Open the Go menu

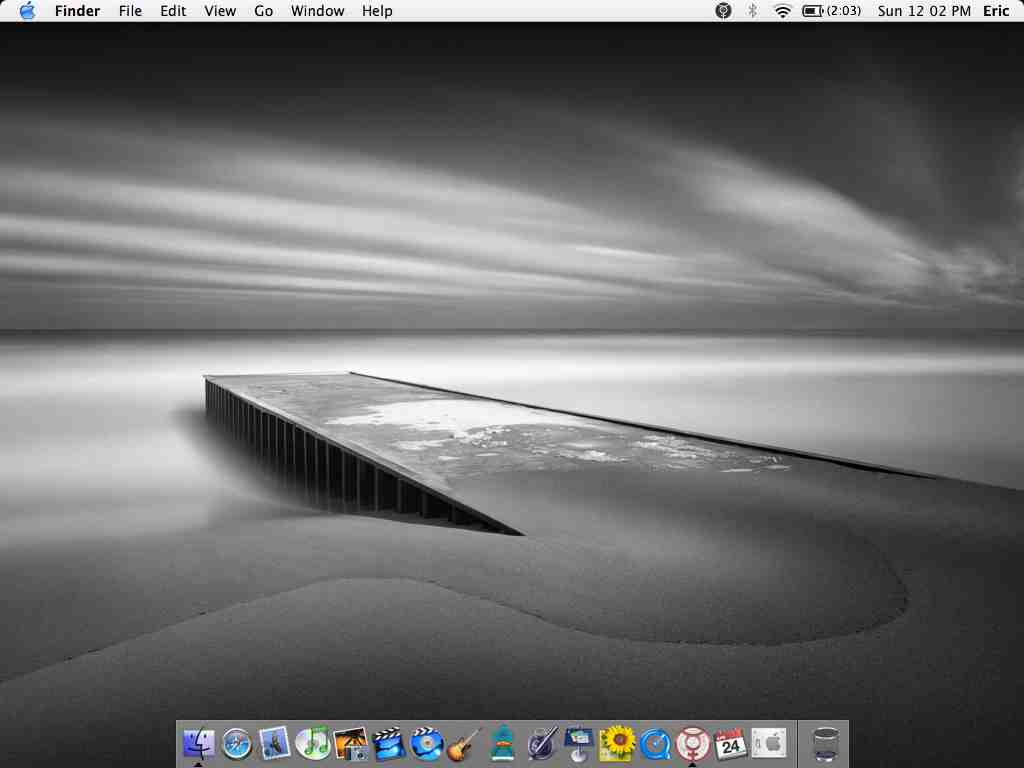pos(263,11)
